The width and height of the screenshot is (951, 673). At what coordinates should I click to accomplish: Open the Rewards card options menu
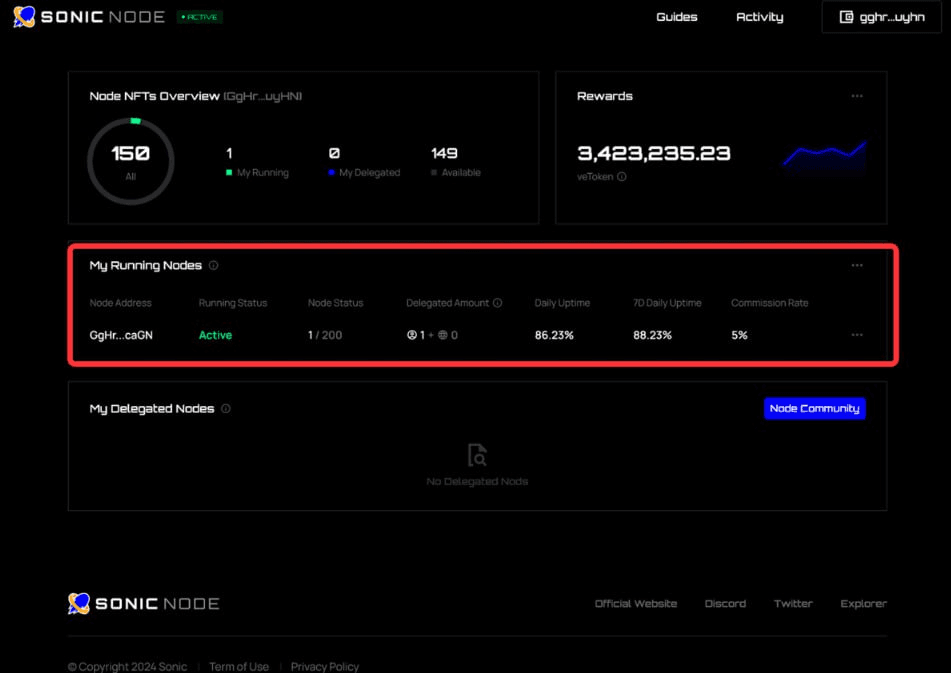(x=856, y=96)
